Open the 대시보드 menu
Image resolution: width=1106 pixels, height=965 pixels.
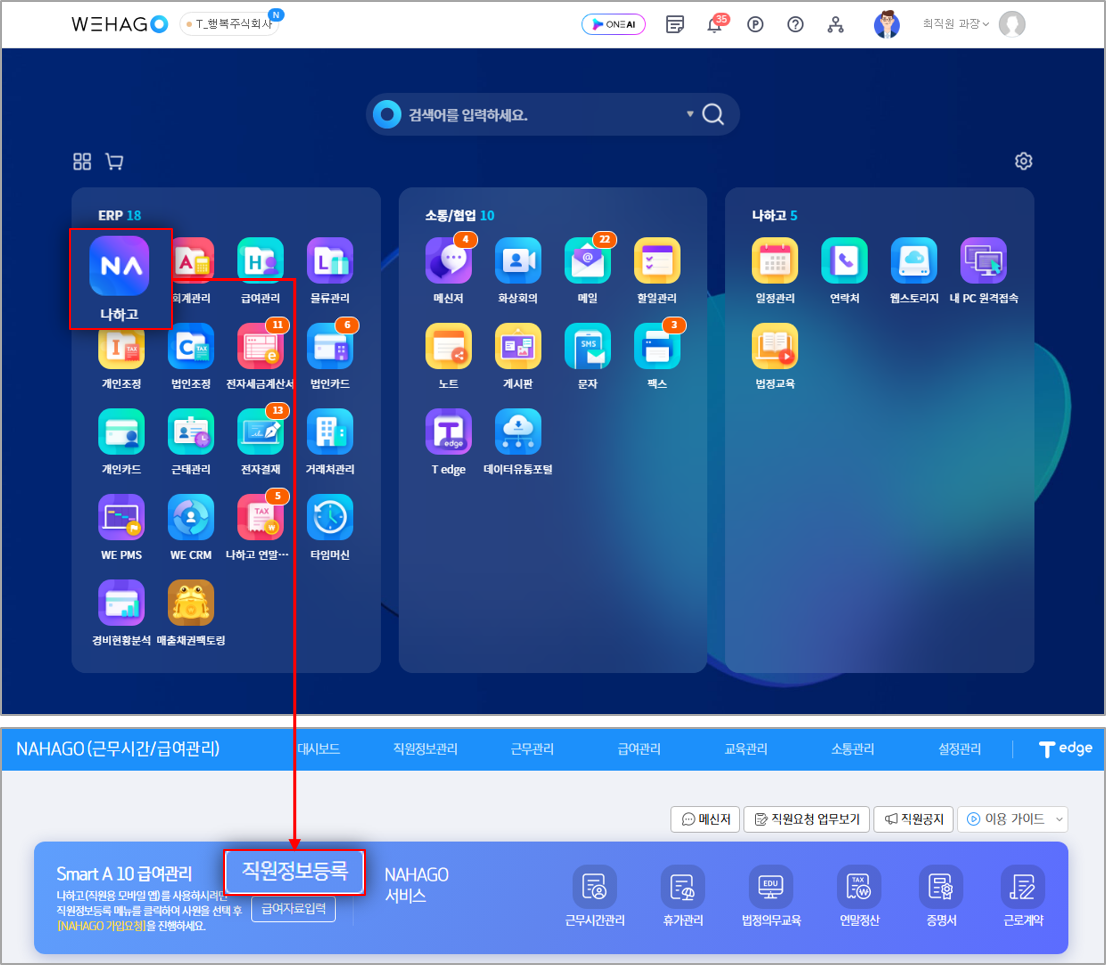click(x=319, y=748)
